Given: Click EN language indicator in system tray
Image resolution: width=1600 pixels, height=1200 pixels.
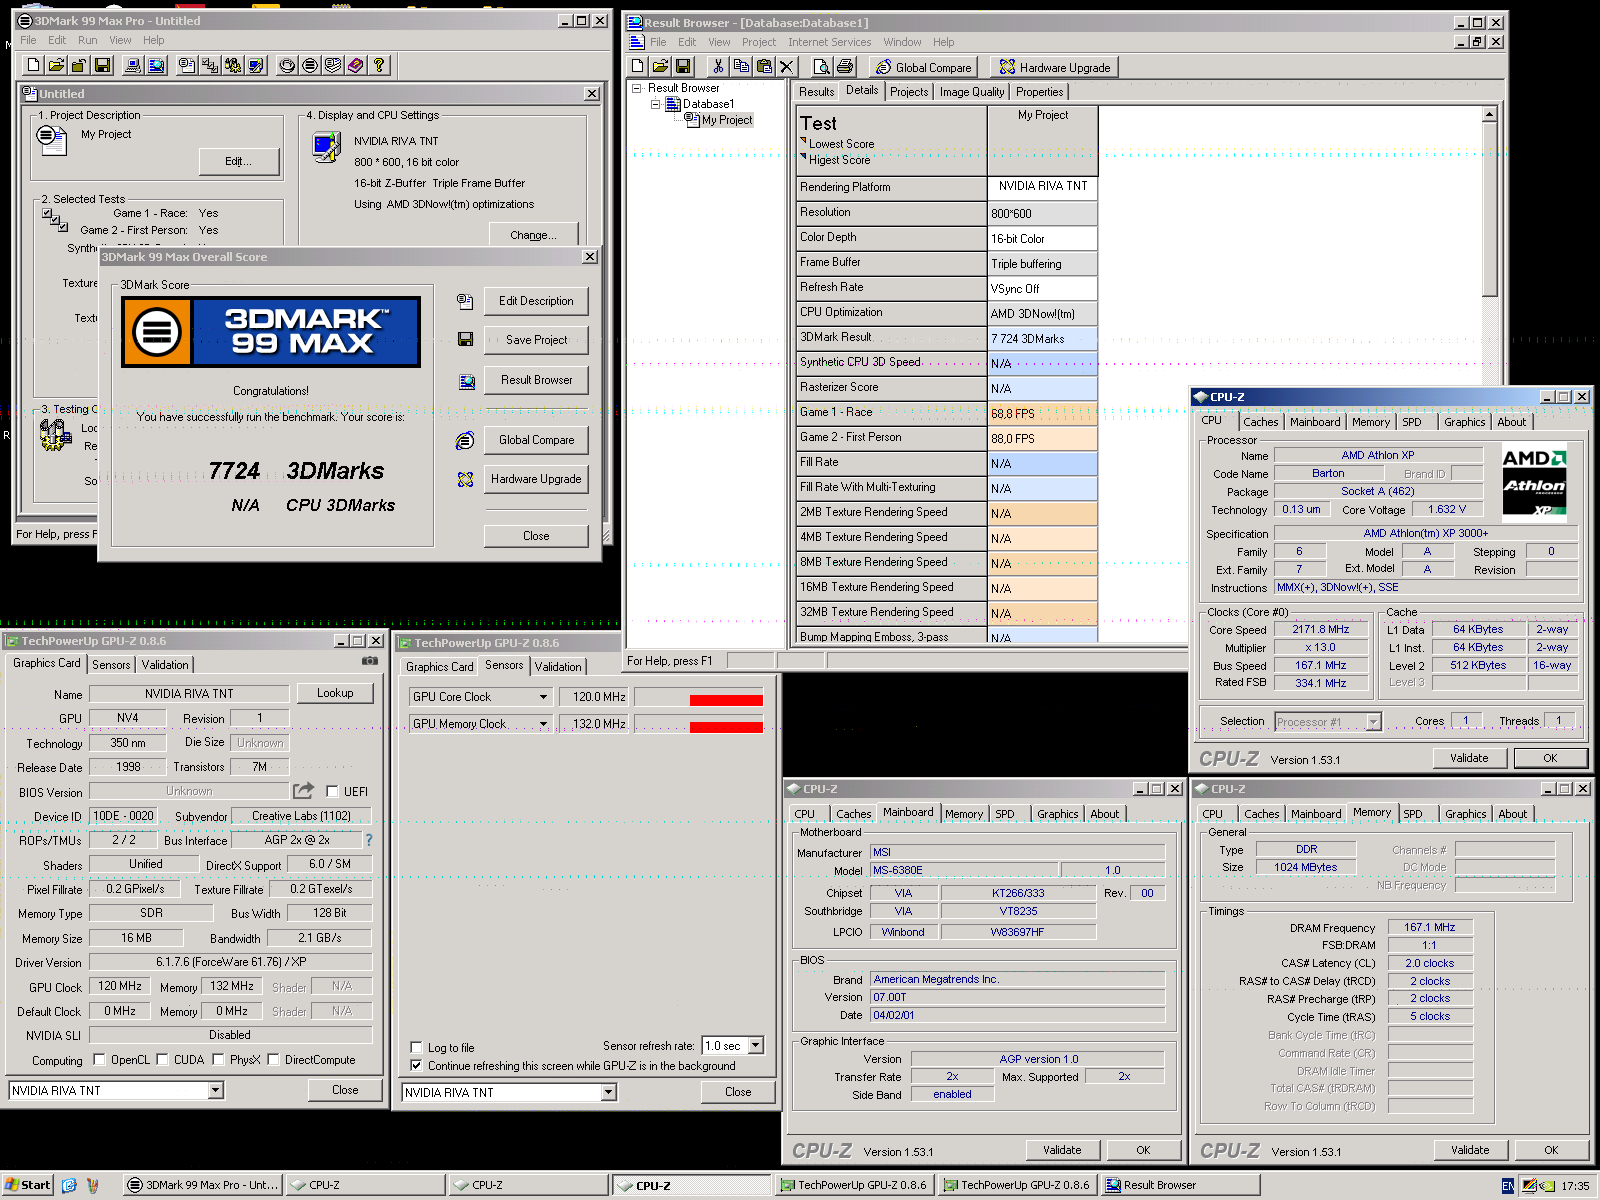Looking at the screenshot, I should (1507, 1185).
